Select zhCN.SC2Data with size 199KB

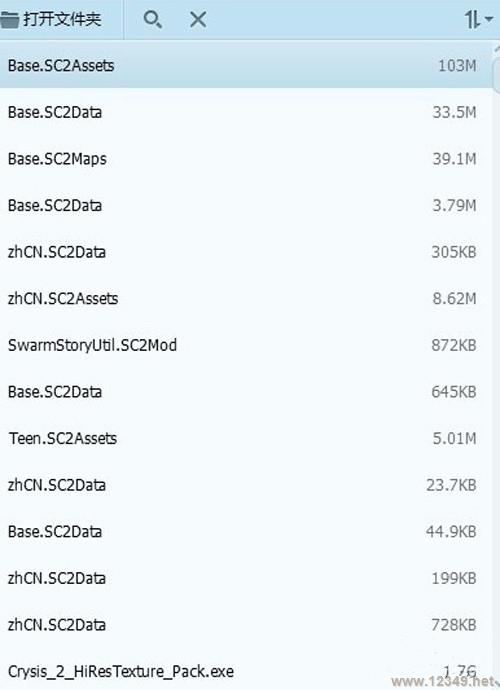click(246, 578)
